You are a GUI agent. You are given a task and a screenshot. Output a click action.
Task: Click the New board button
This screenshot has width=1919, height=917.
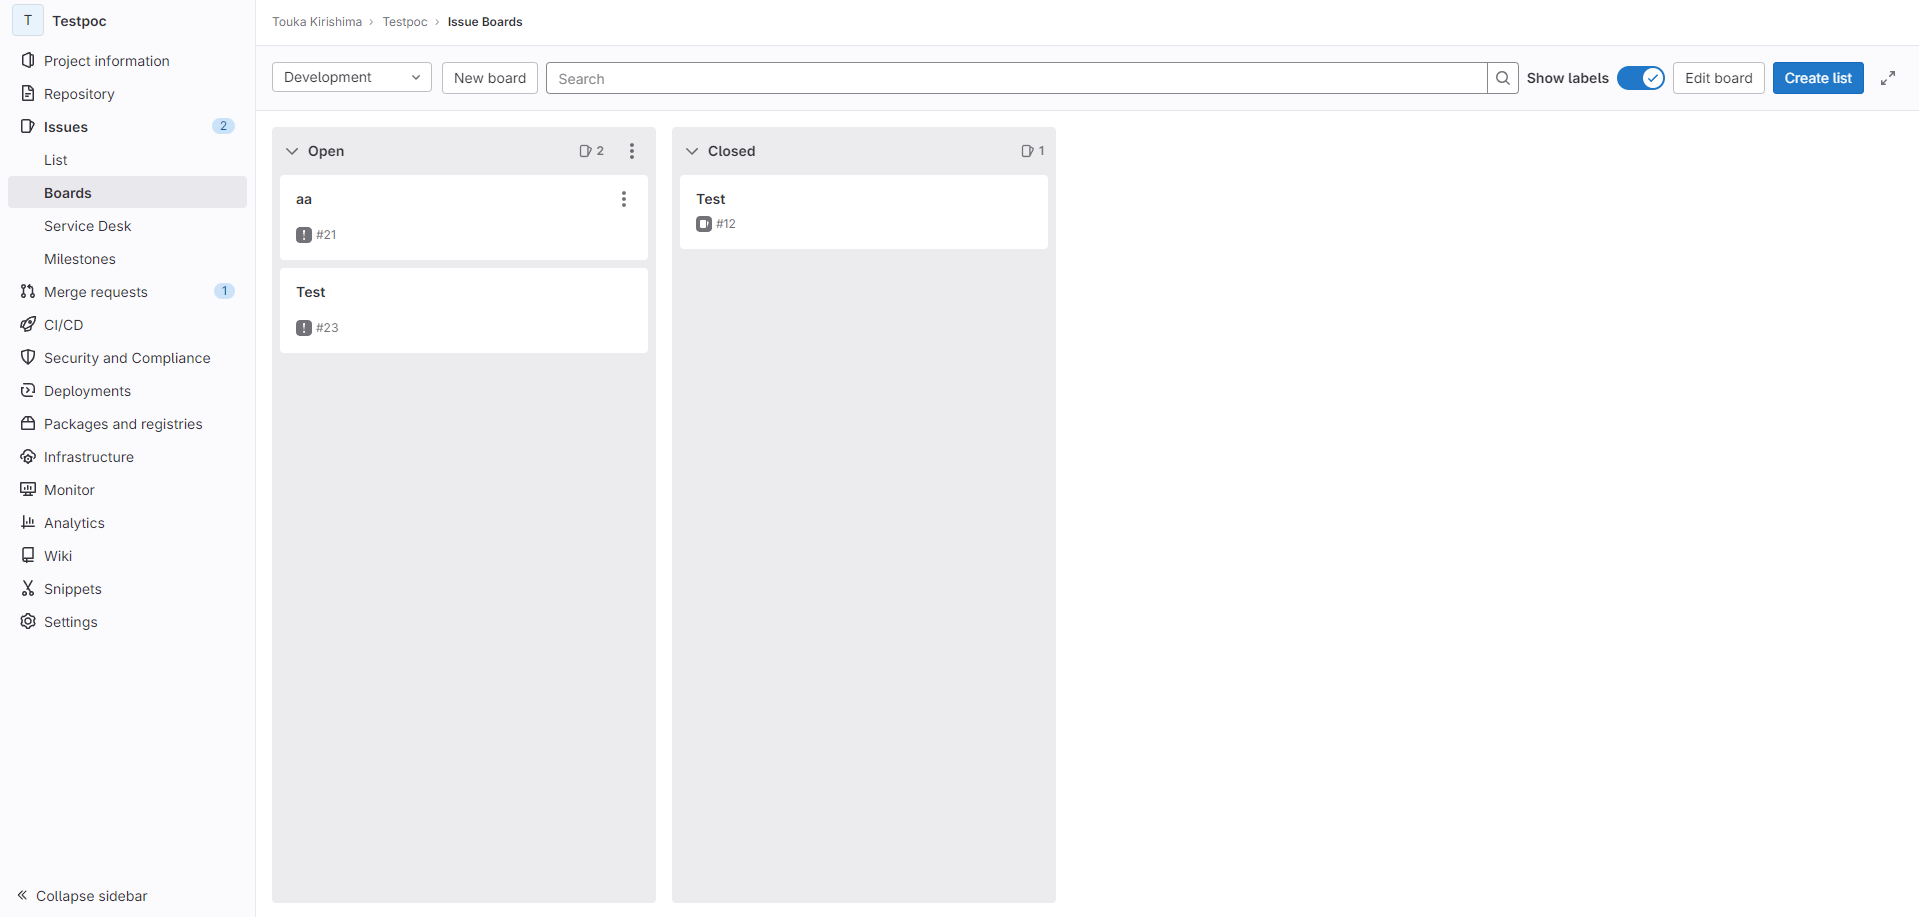(489, 78)
